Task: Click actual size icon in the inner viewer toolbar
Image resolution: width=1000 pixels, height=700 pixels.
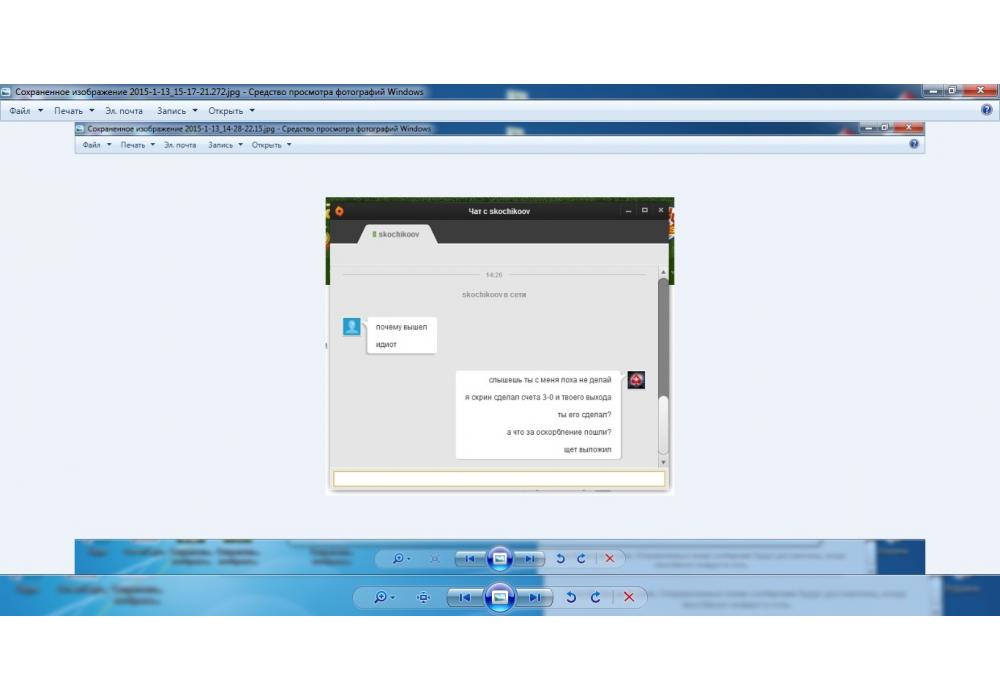Action: pos(434,559)
